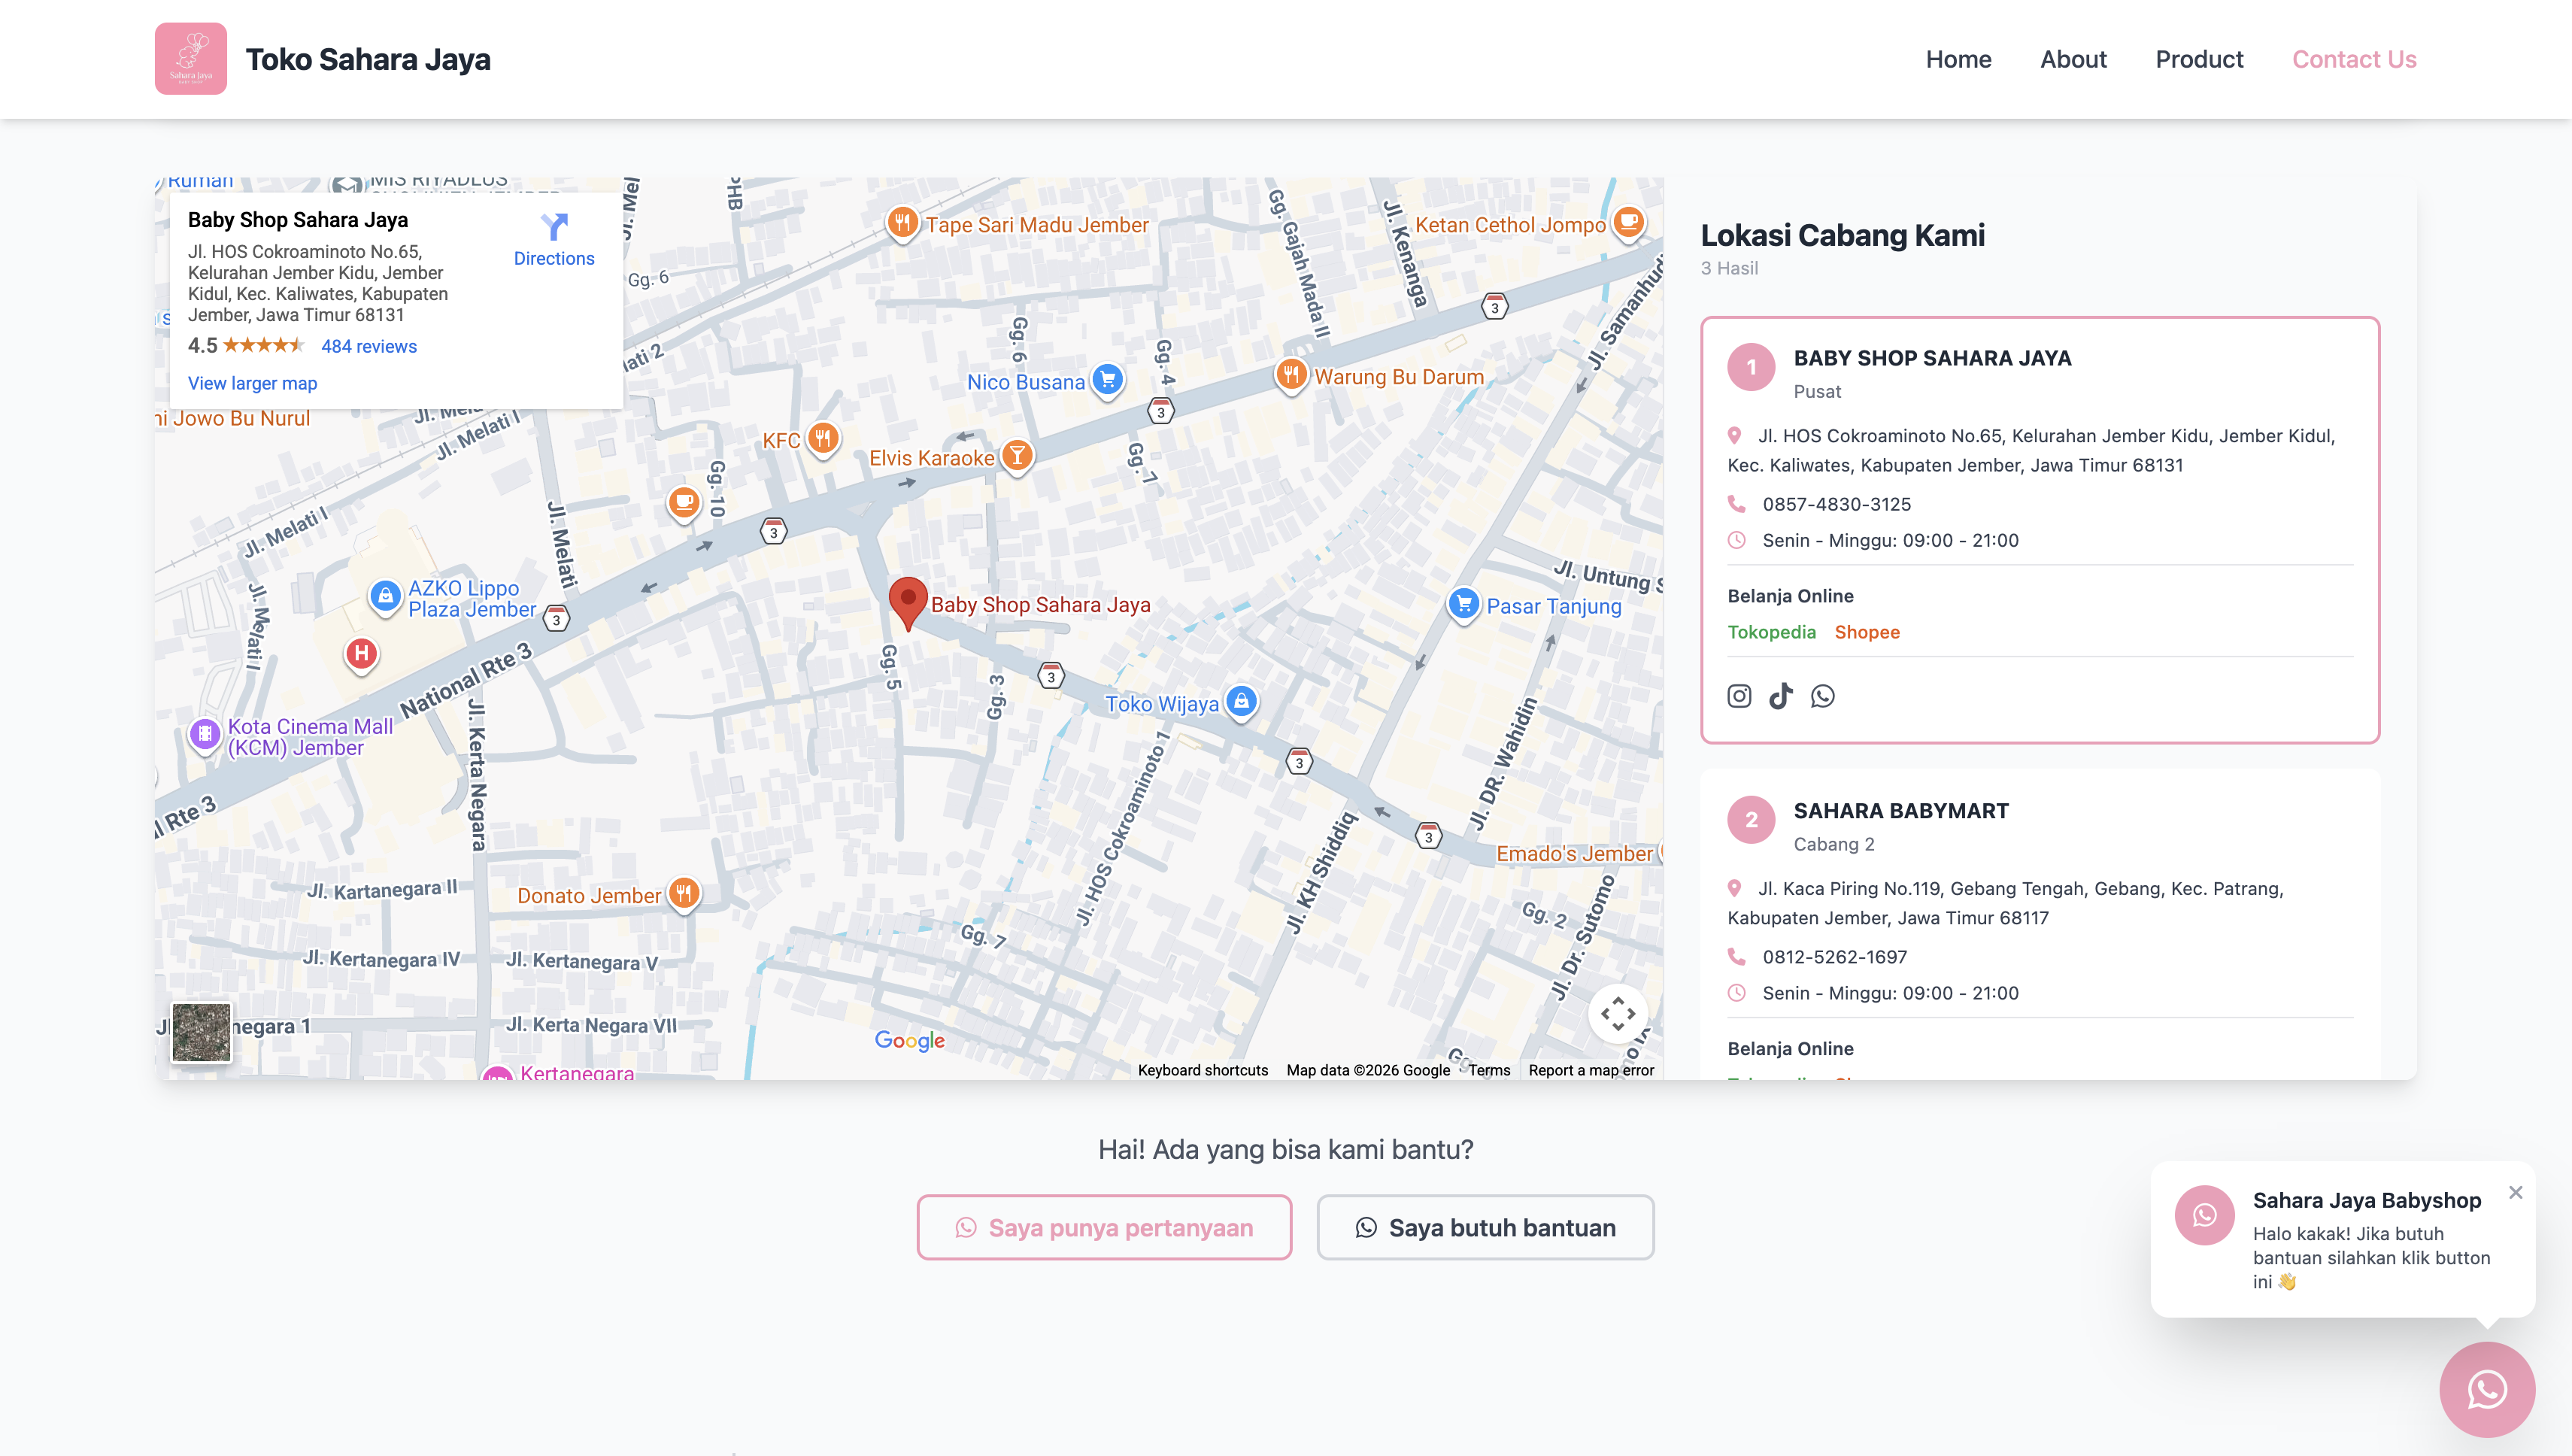
Task: Click the branch number 2 badge
Action: click(1751, 820)
